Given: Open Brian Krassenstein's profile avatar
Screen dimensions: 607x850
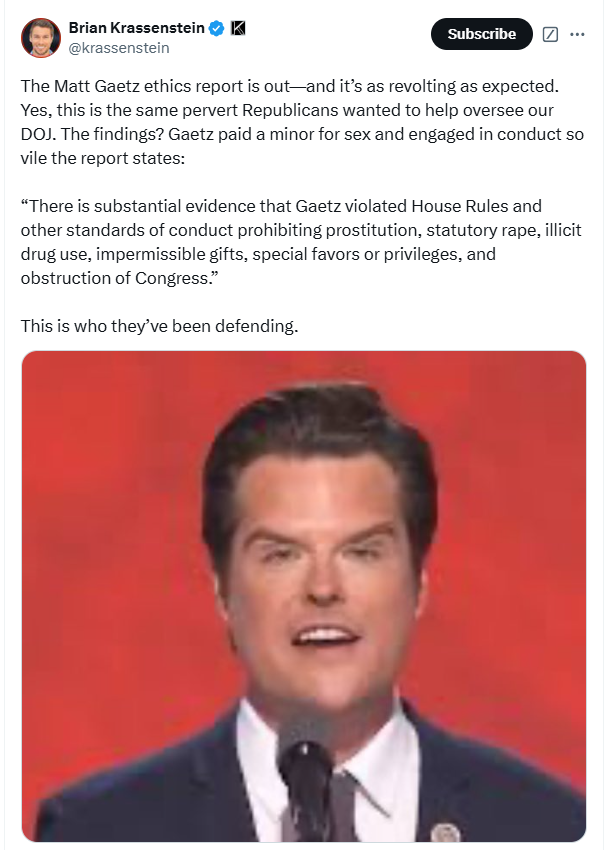Looking at the screenshot, I should tap(41, 37).
